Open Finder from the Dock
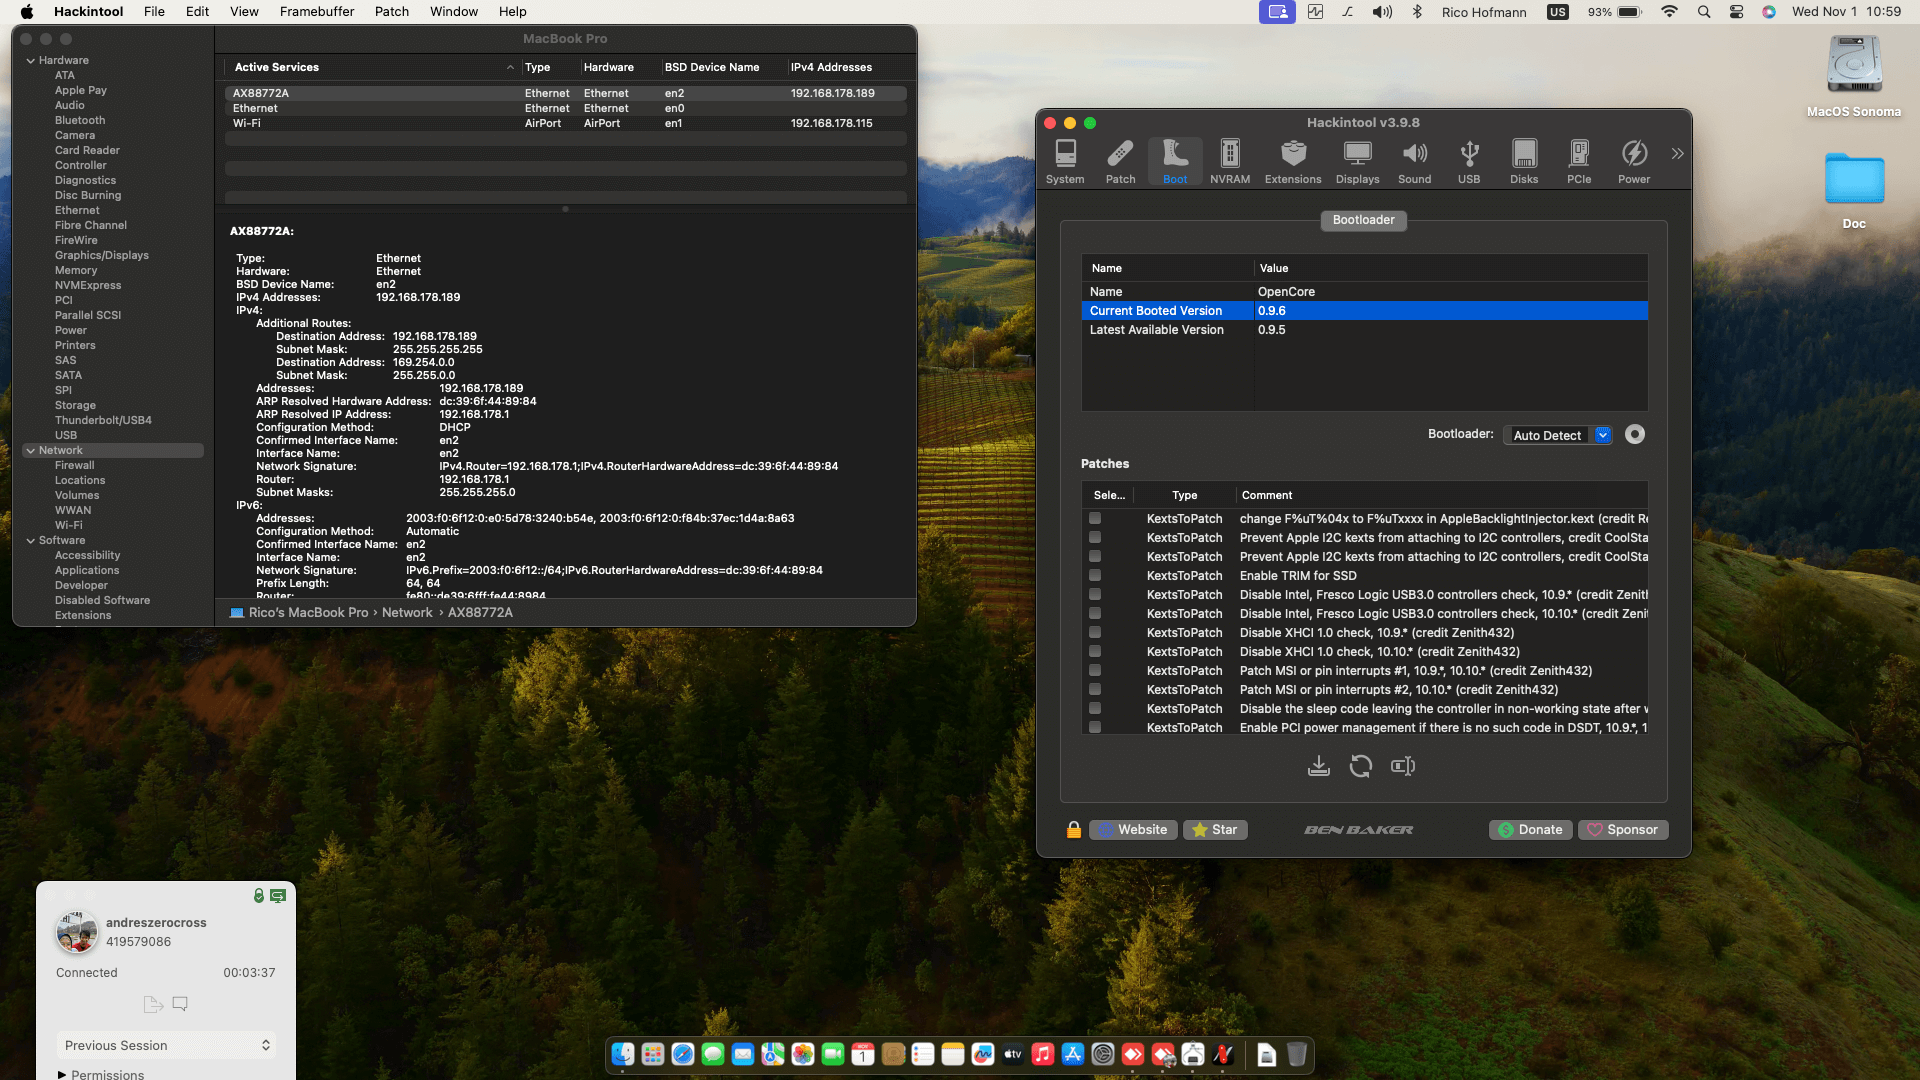The image size is (1920, 1080). pyautogui.click(x=623, y=1054)
